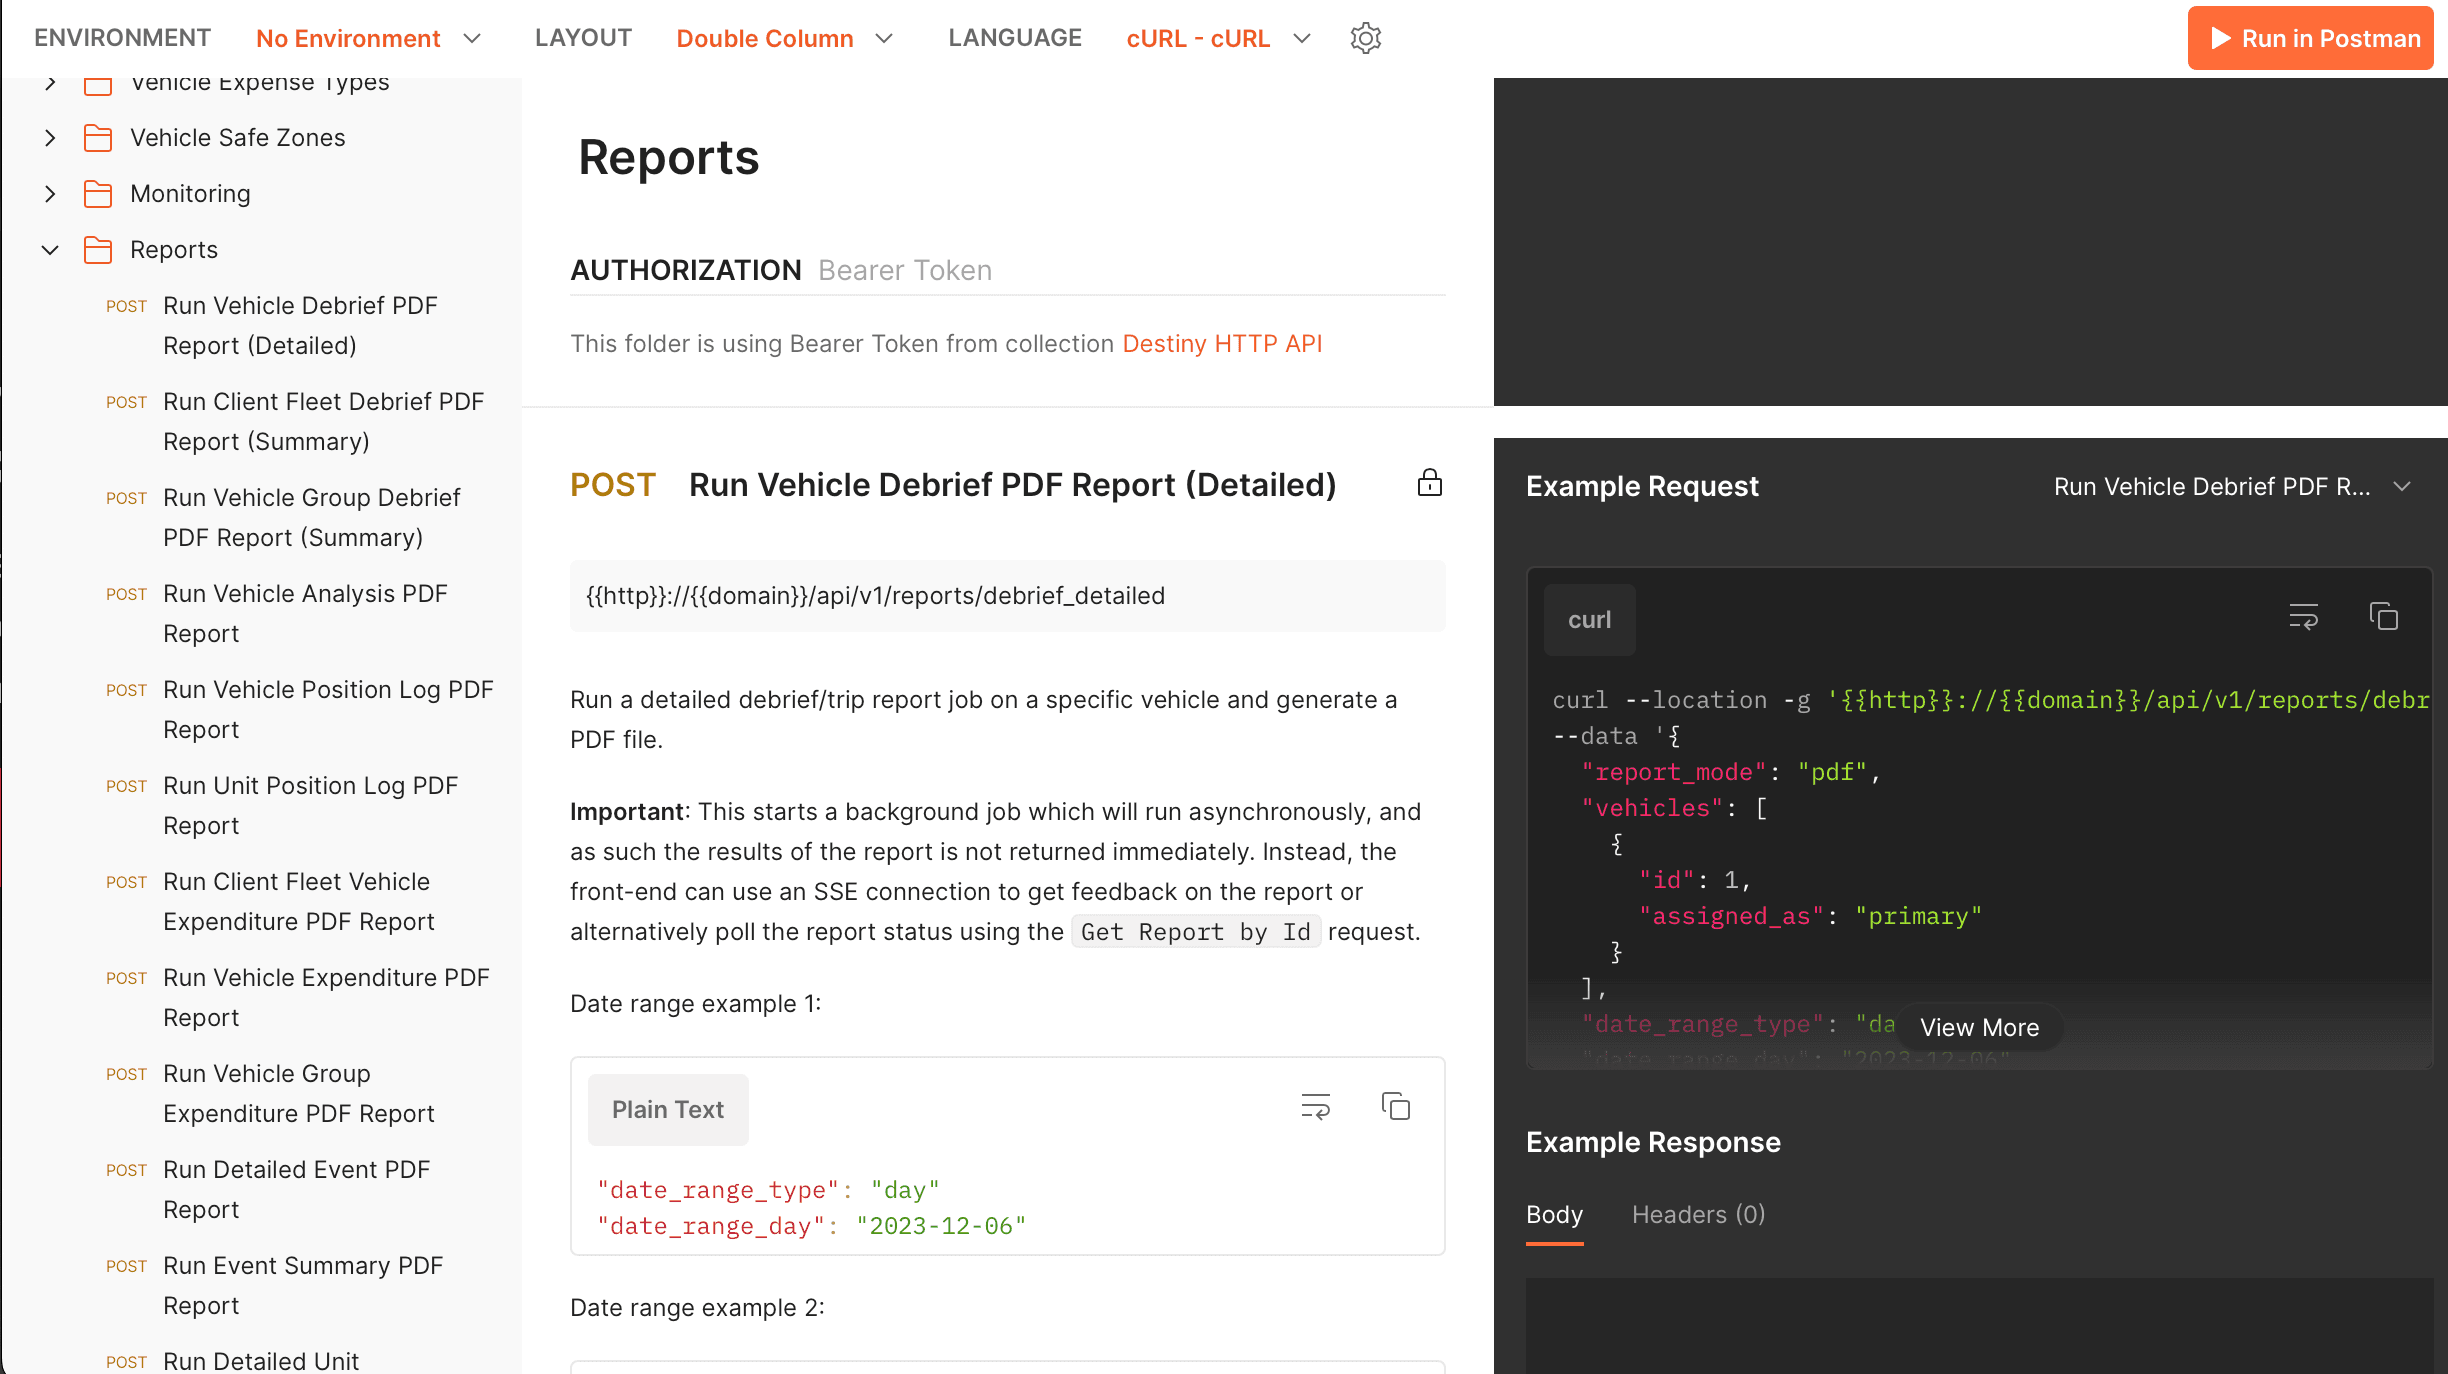Viewport: 2448px width, 1374px height.
Task: Click the lock icon beside the request title
Action: point(1430,484)
